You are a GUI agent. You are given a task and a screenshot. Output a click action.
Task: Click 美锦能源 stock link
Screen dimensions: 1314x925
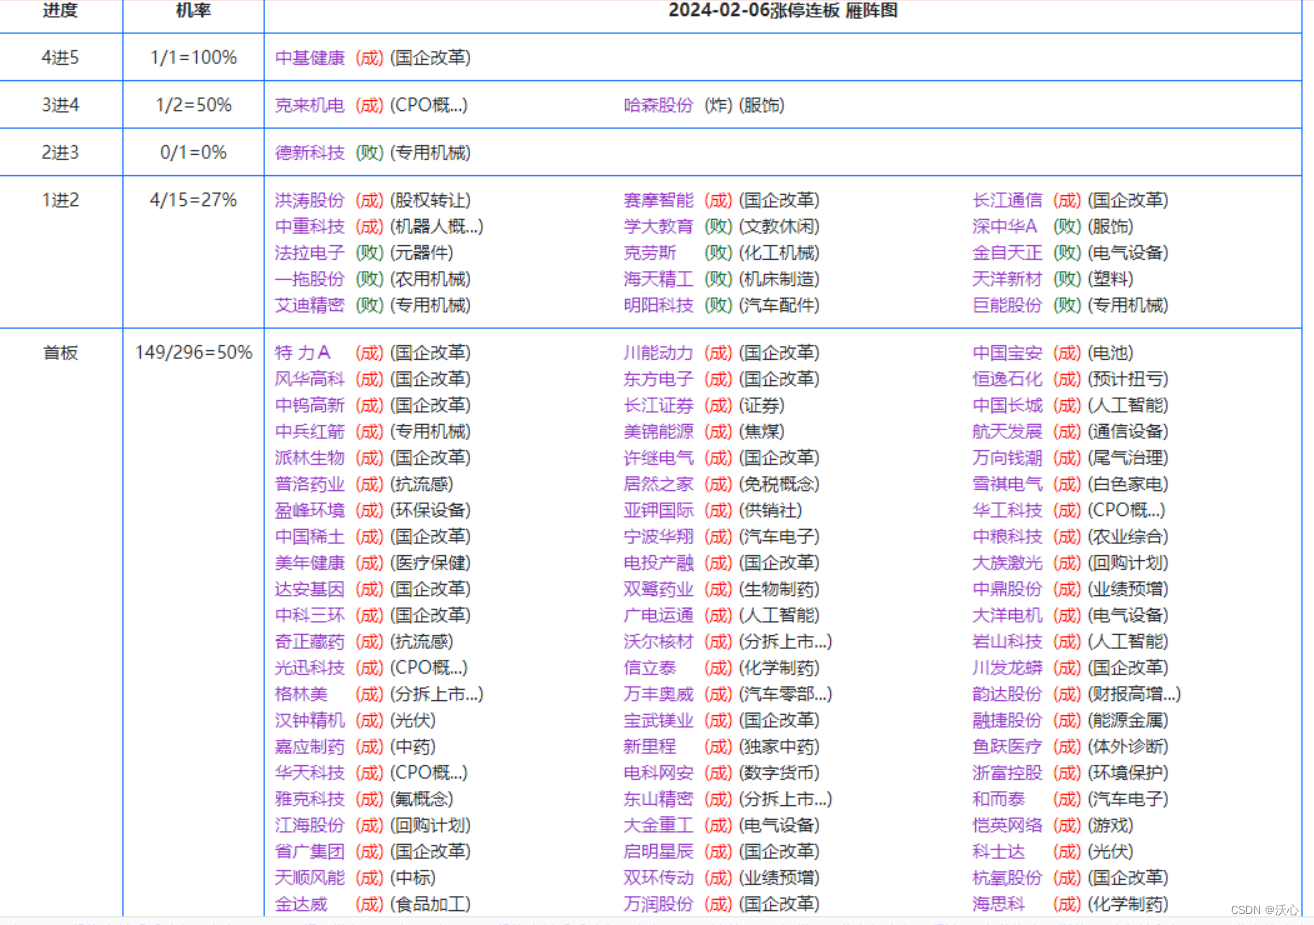(x=659, y=431)
